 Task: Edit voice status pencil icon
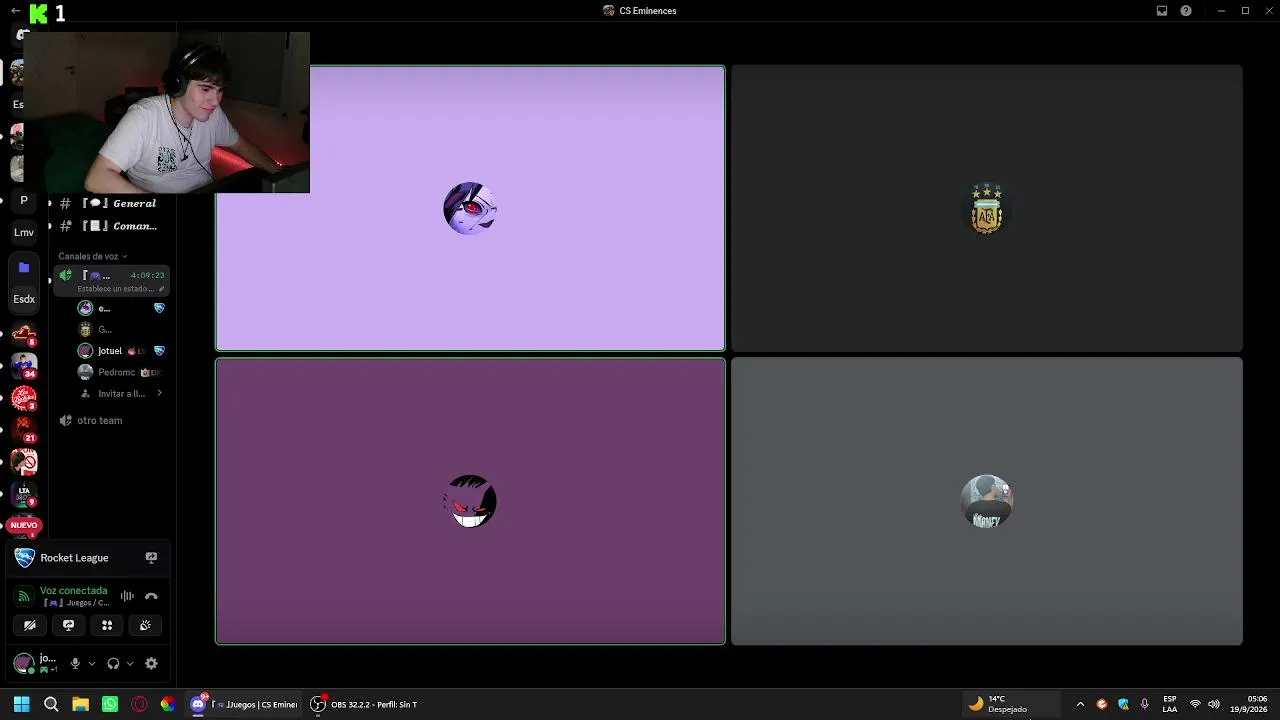click(x=161, y=289)
